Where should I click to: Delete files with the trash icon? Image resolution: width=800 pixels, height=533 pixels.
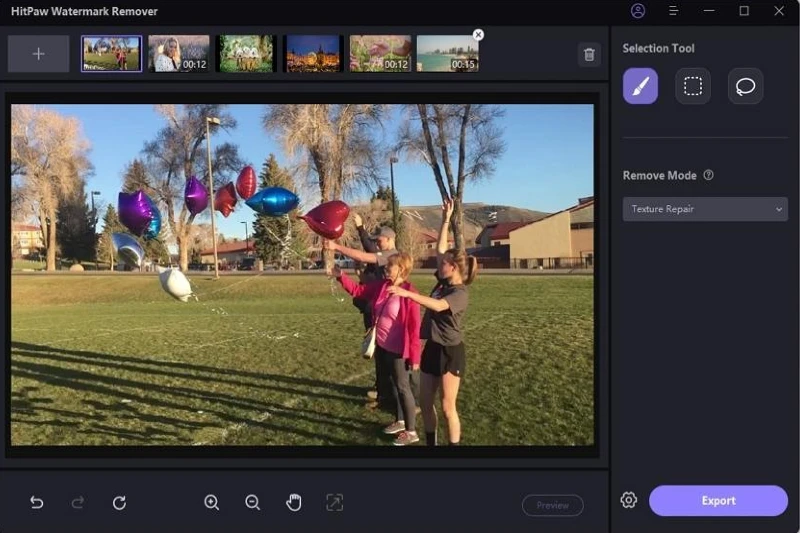point(589,55)
